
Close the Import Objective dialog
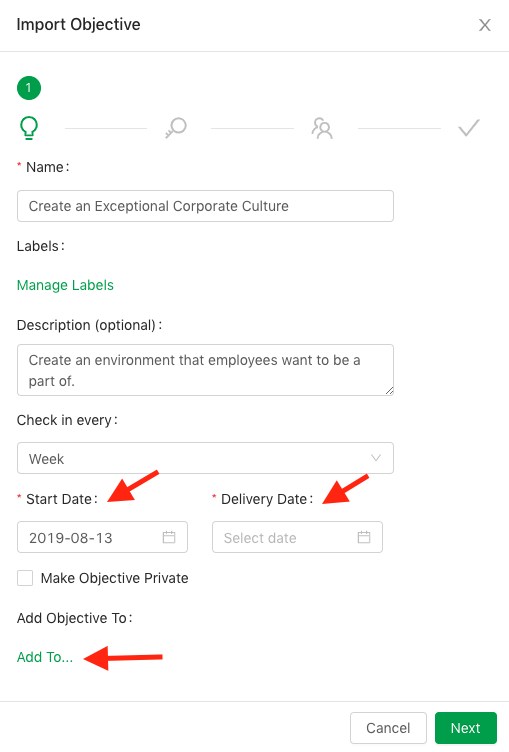(485, 25)
